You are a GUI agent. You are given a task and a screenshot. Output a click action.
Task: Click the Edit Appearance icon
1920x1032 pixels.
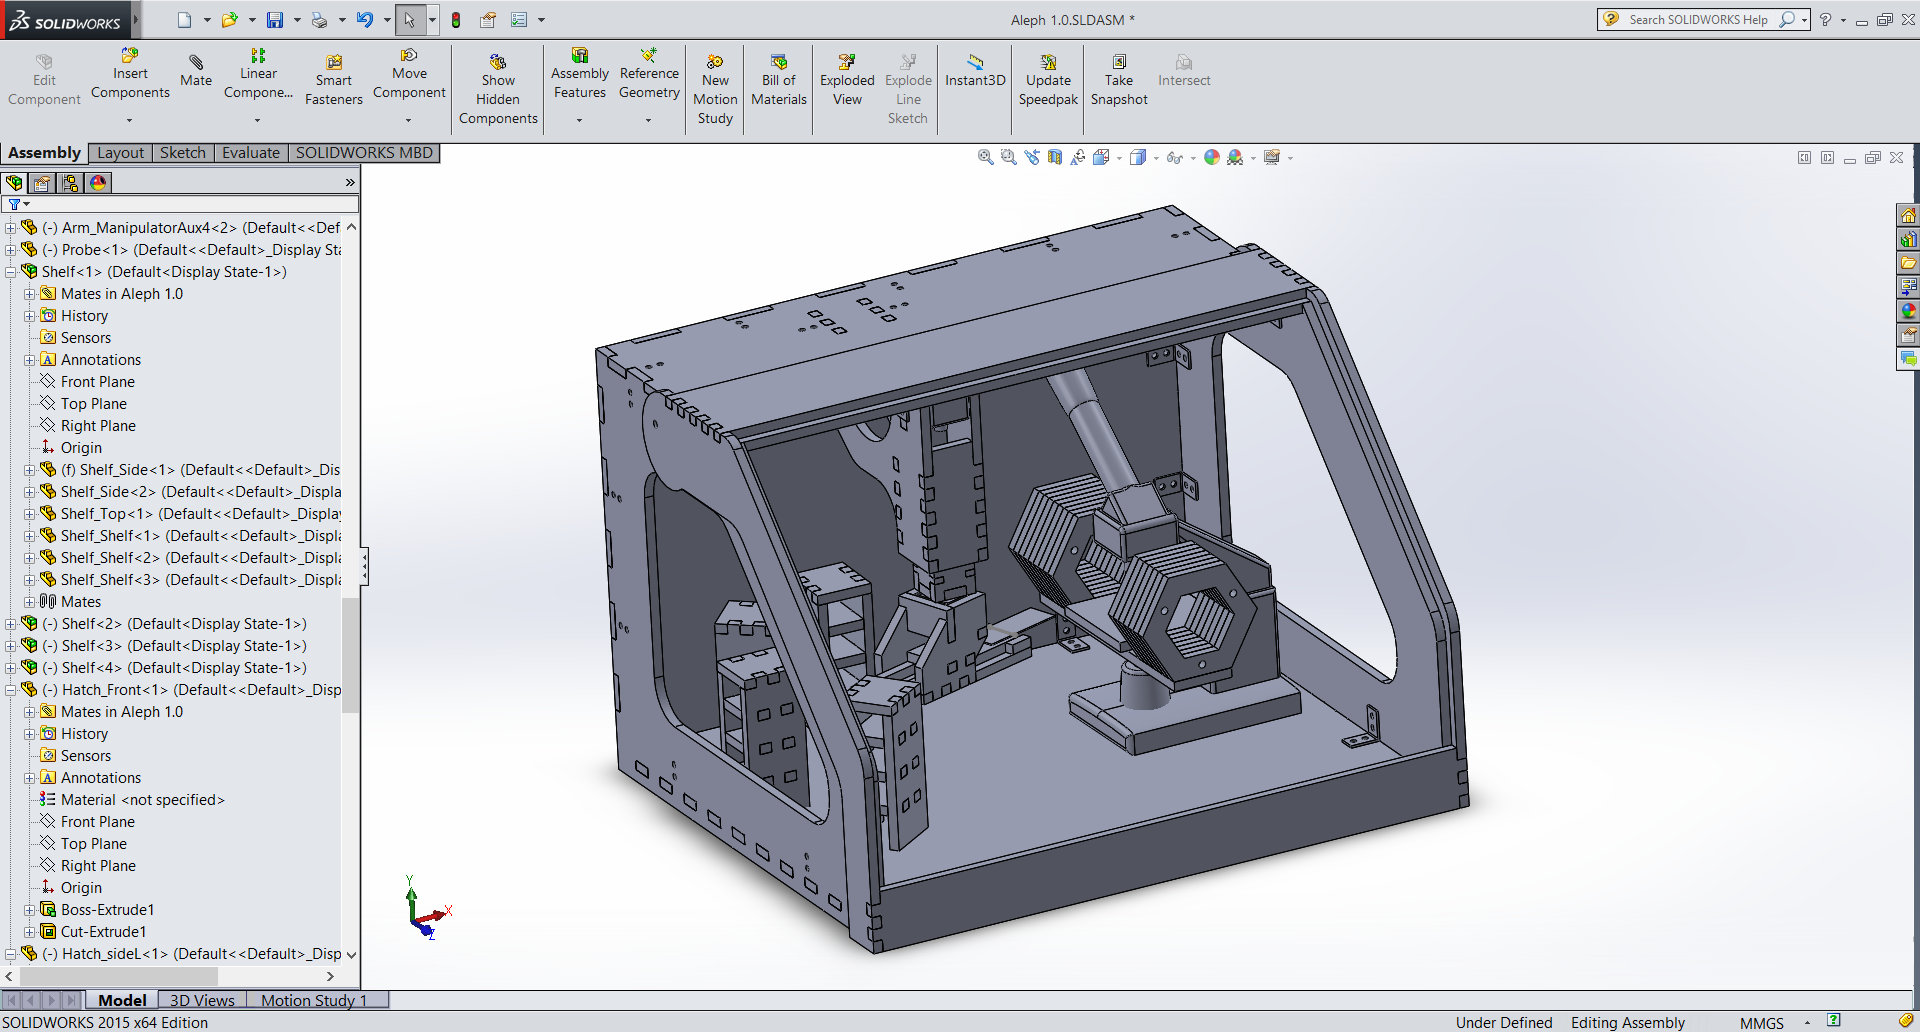pyautogui.click(x=1212, y=157)
